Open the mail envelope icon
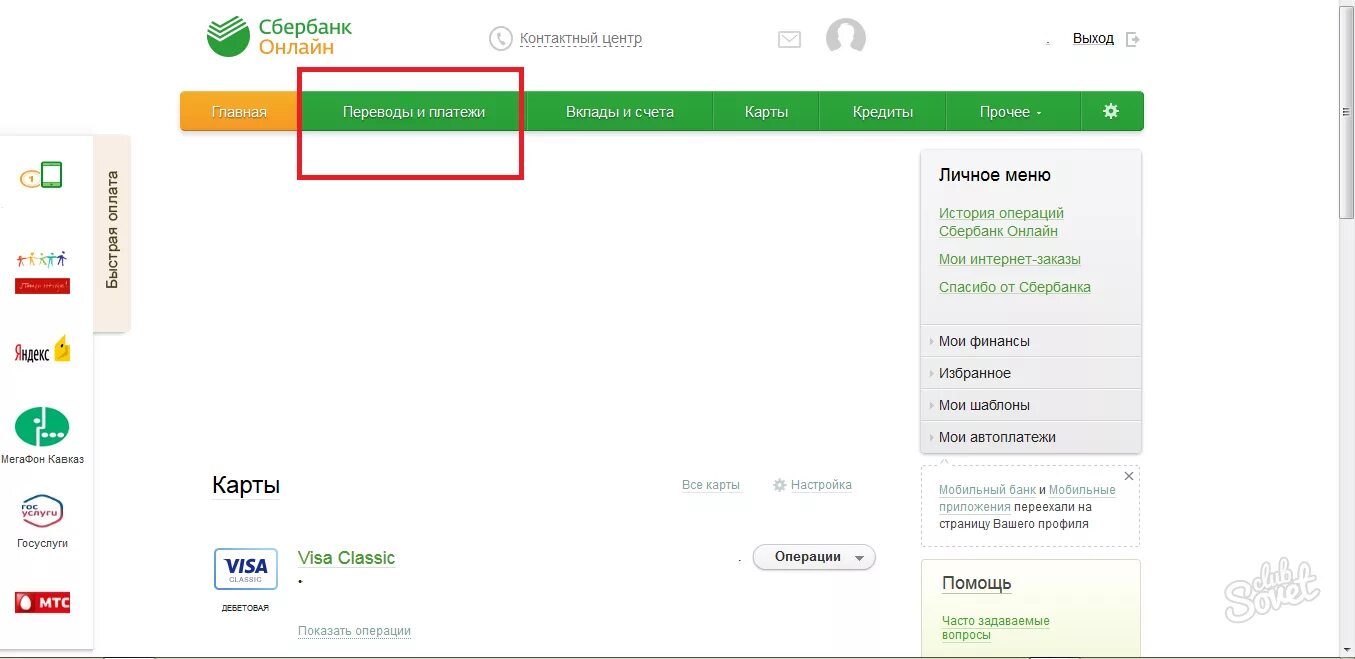The width and height of the screenshot is (1355, 659). tap(789, 40)
